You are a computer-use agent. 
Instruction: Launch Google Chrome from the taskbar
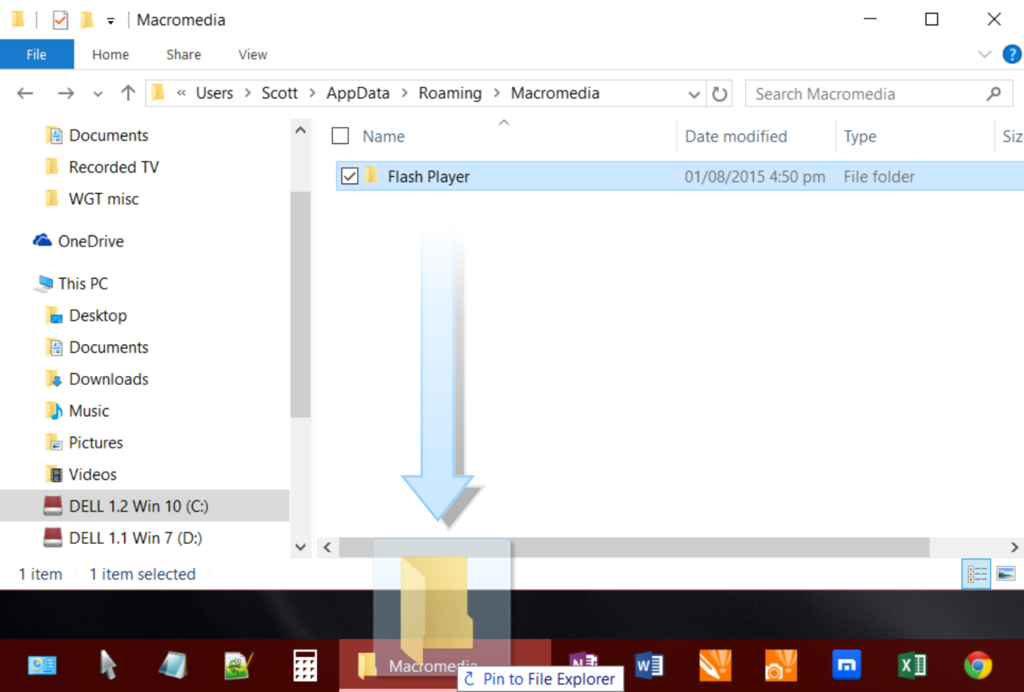(978, 666)
